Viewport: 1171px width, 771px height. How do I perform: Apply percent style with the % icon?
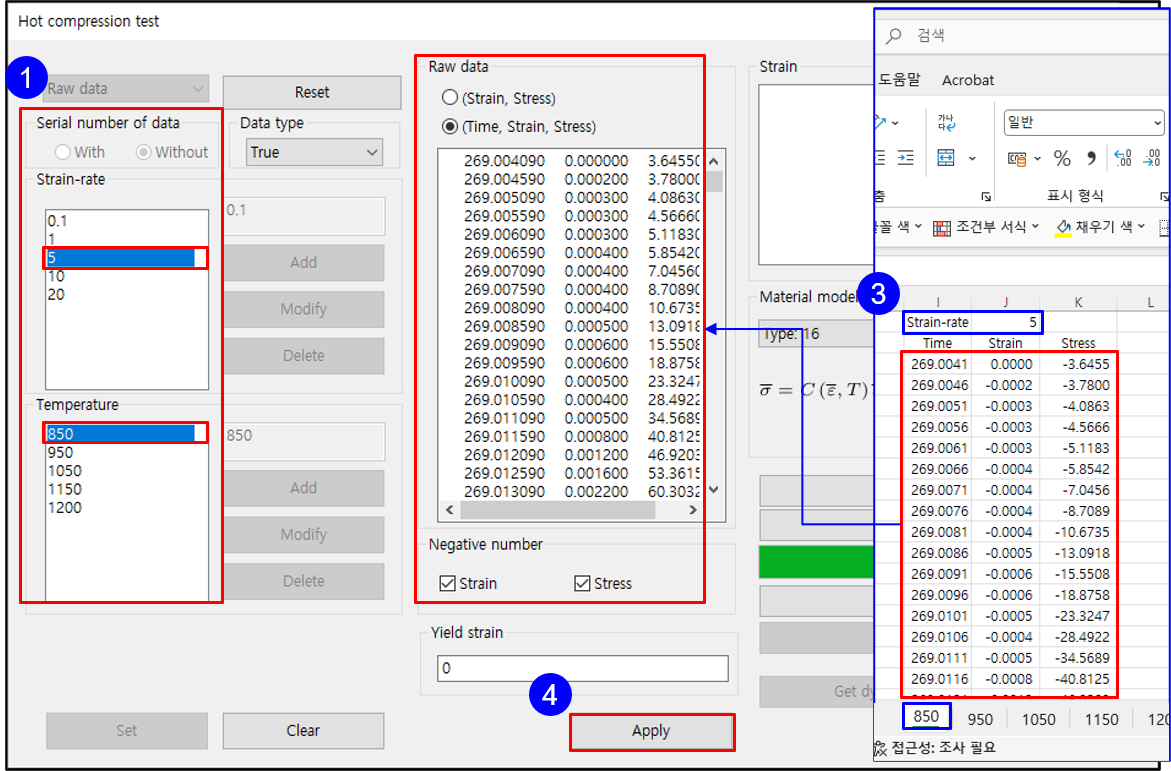pos(1062,158)
